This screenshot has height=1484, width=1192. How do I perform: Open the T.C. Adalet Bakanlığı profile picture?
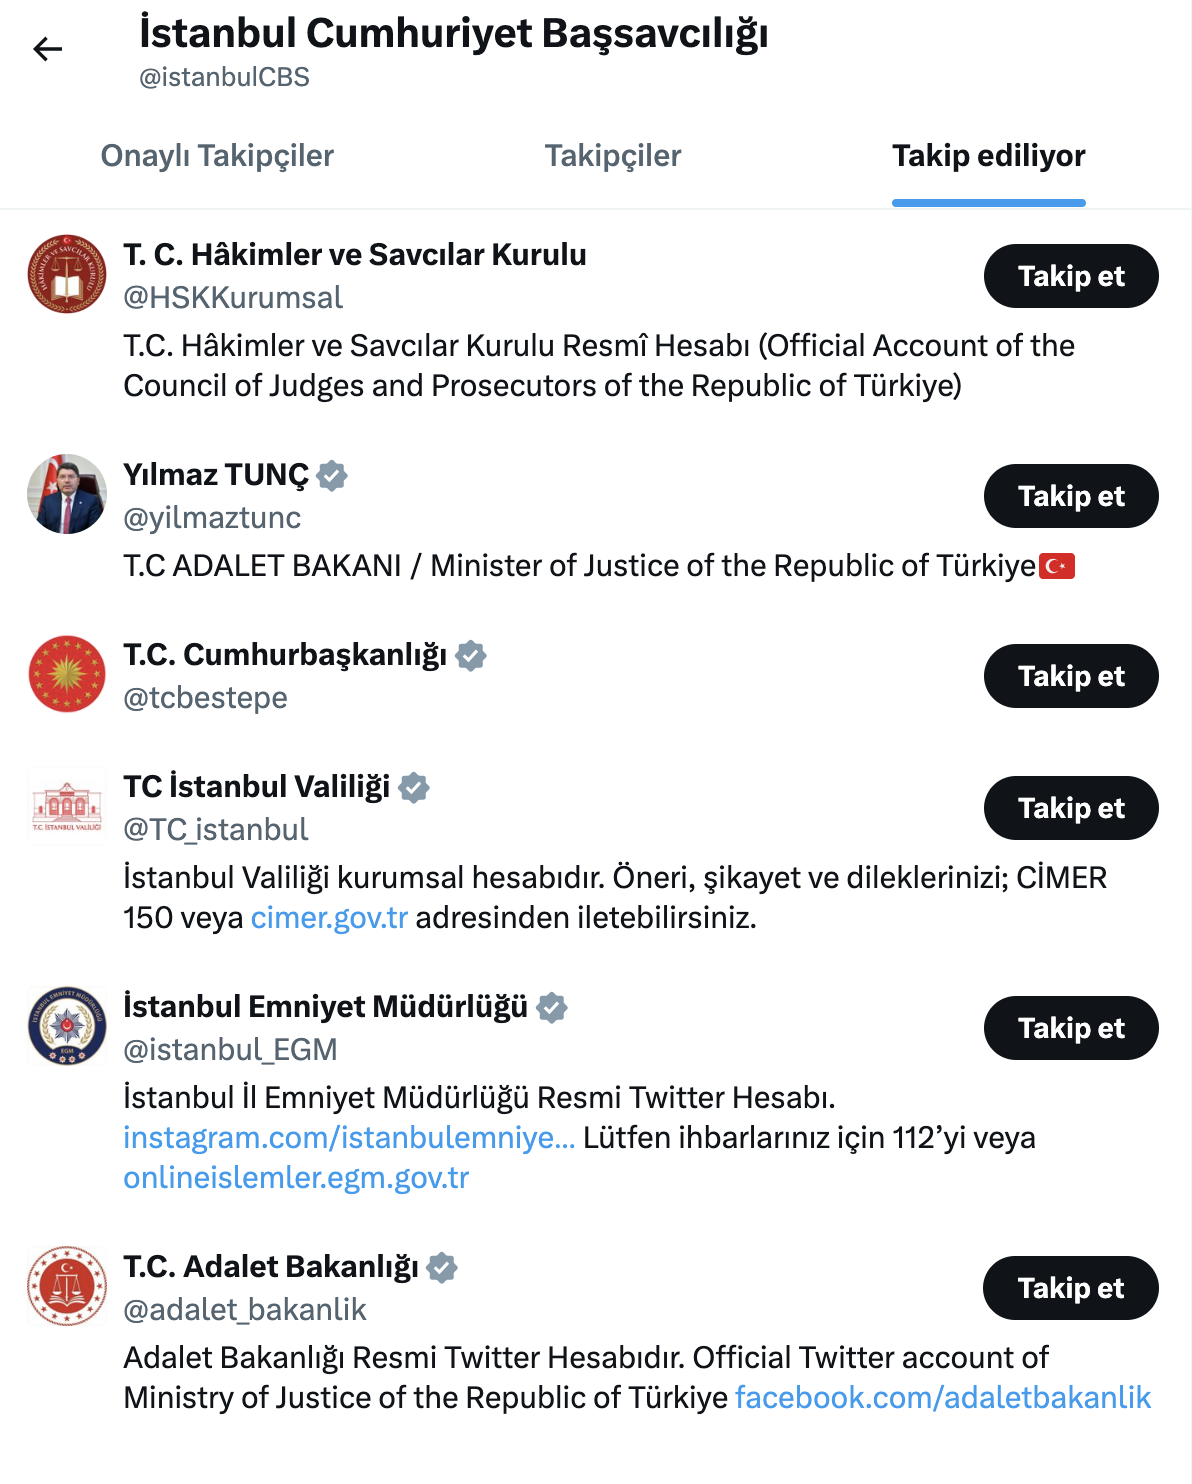point(65,1287)
